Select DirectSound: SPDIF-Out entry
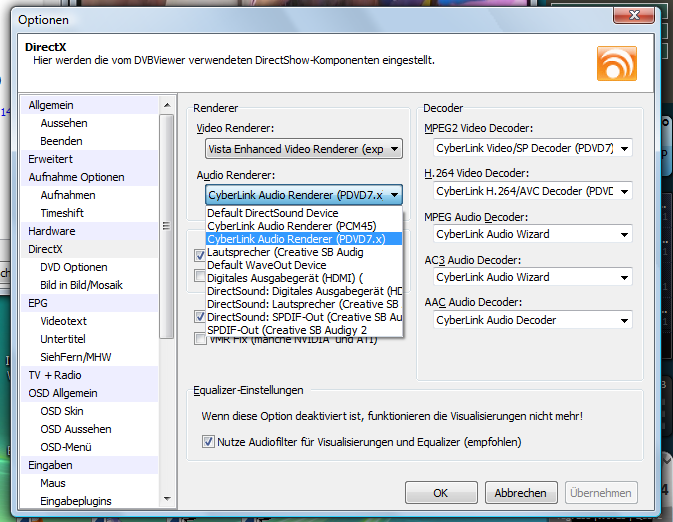 [x=304, y=317]
